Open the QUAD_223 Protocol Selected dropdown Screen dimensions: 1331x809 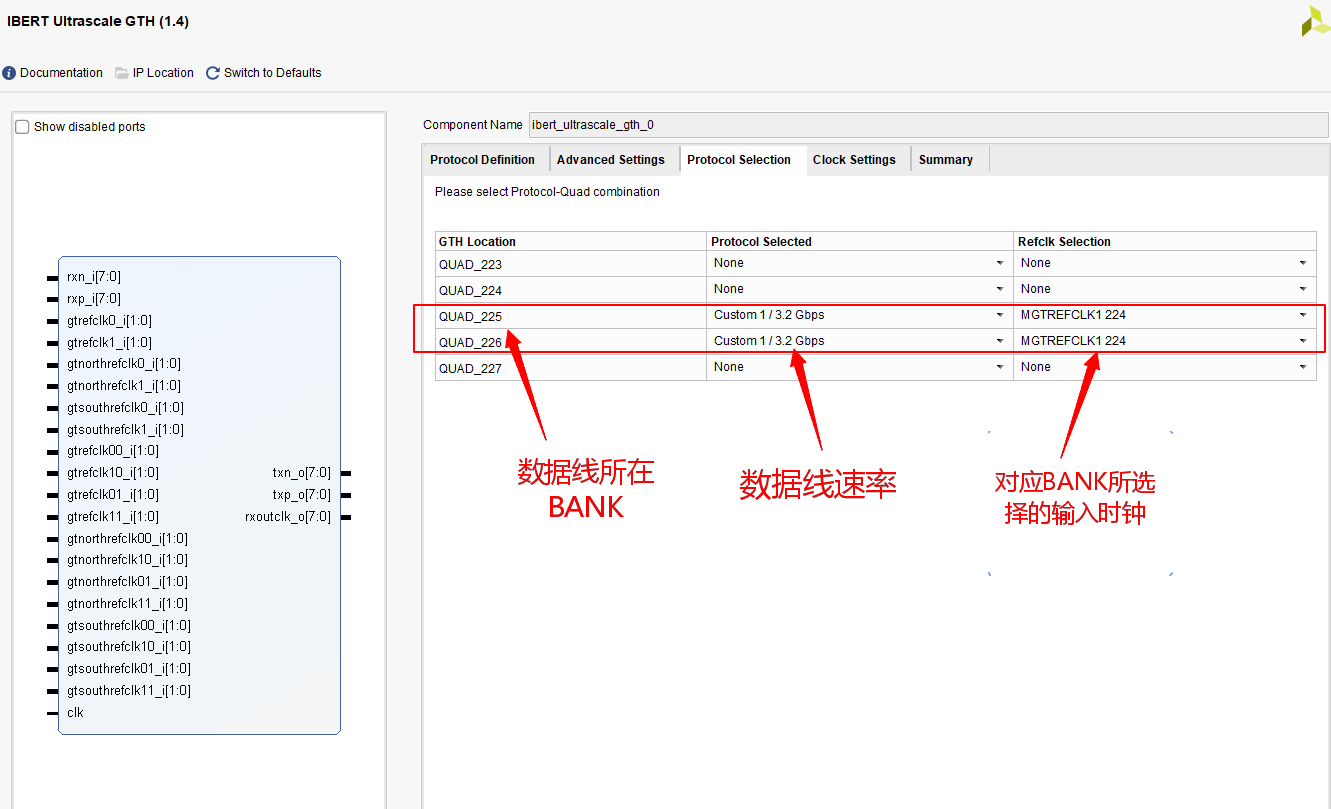pos(999,262)
